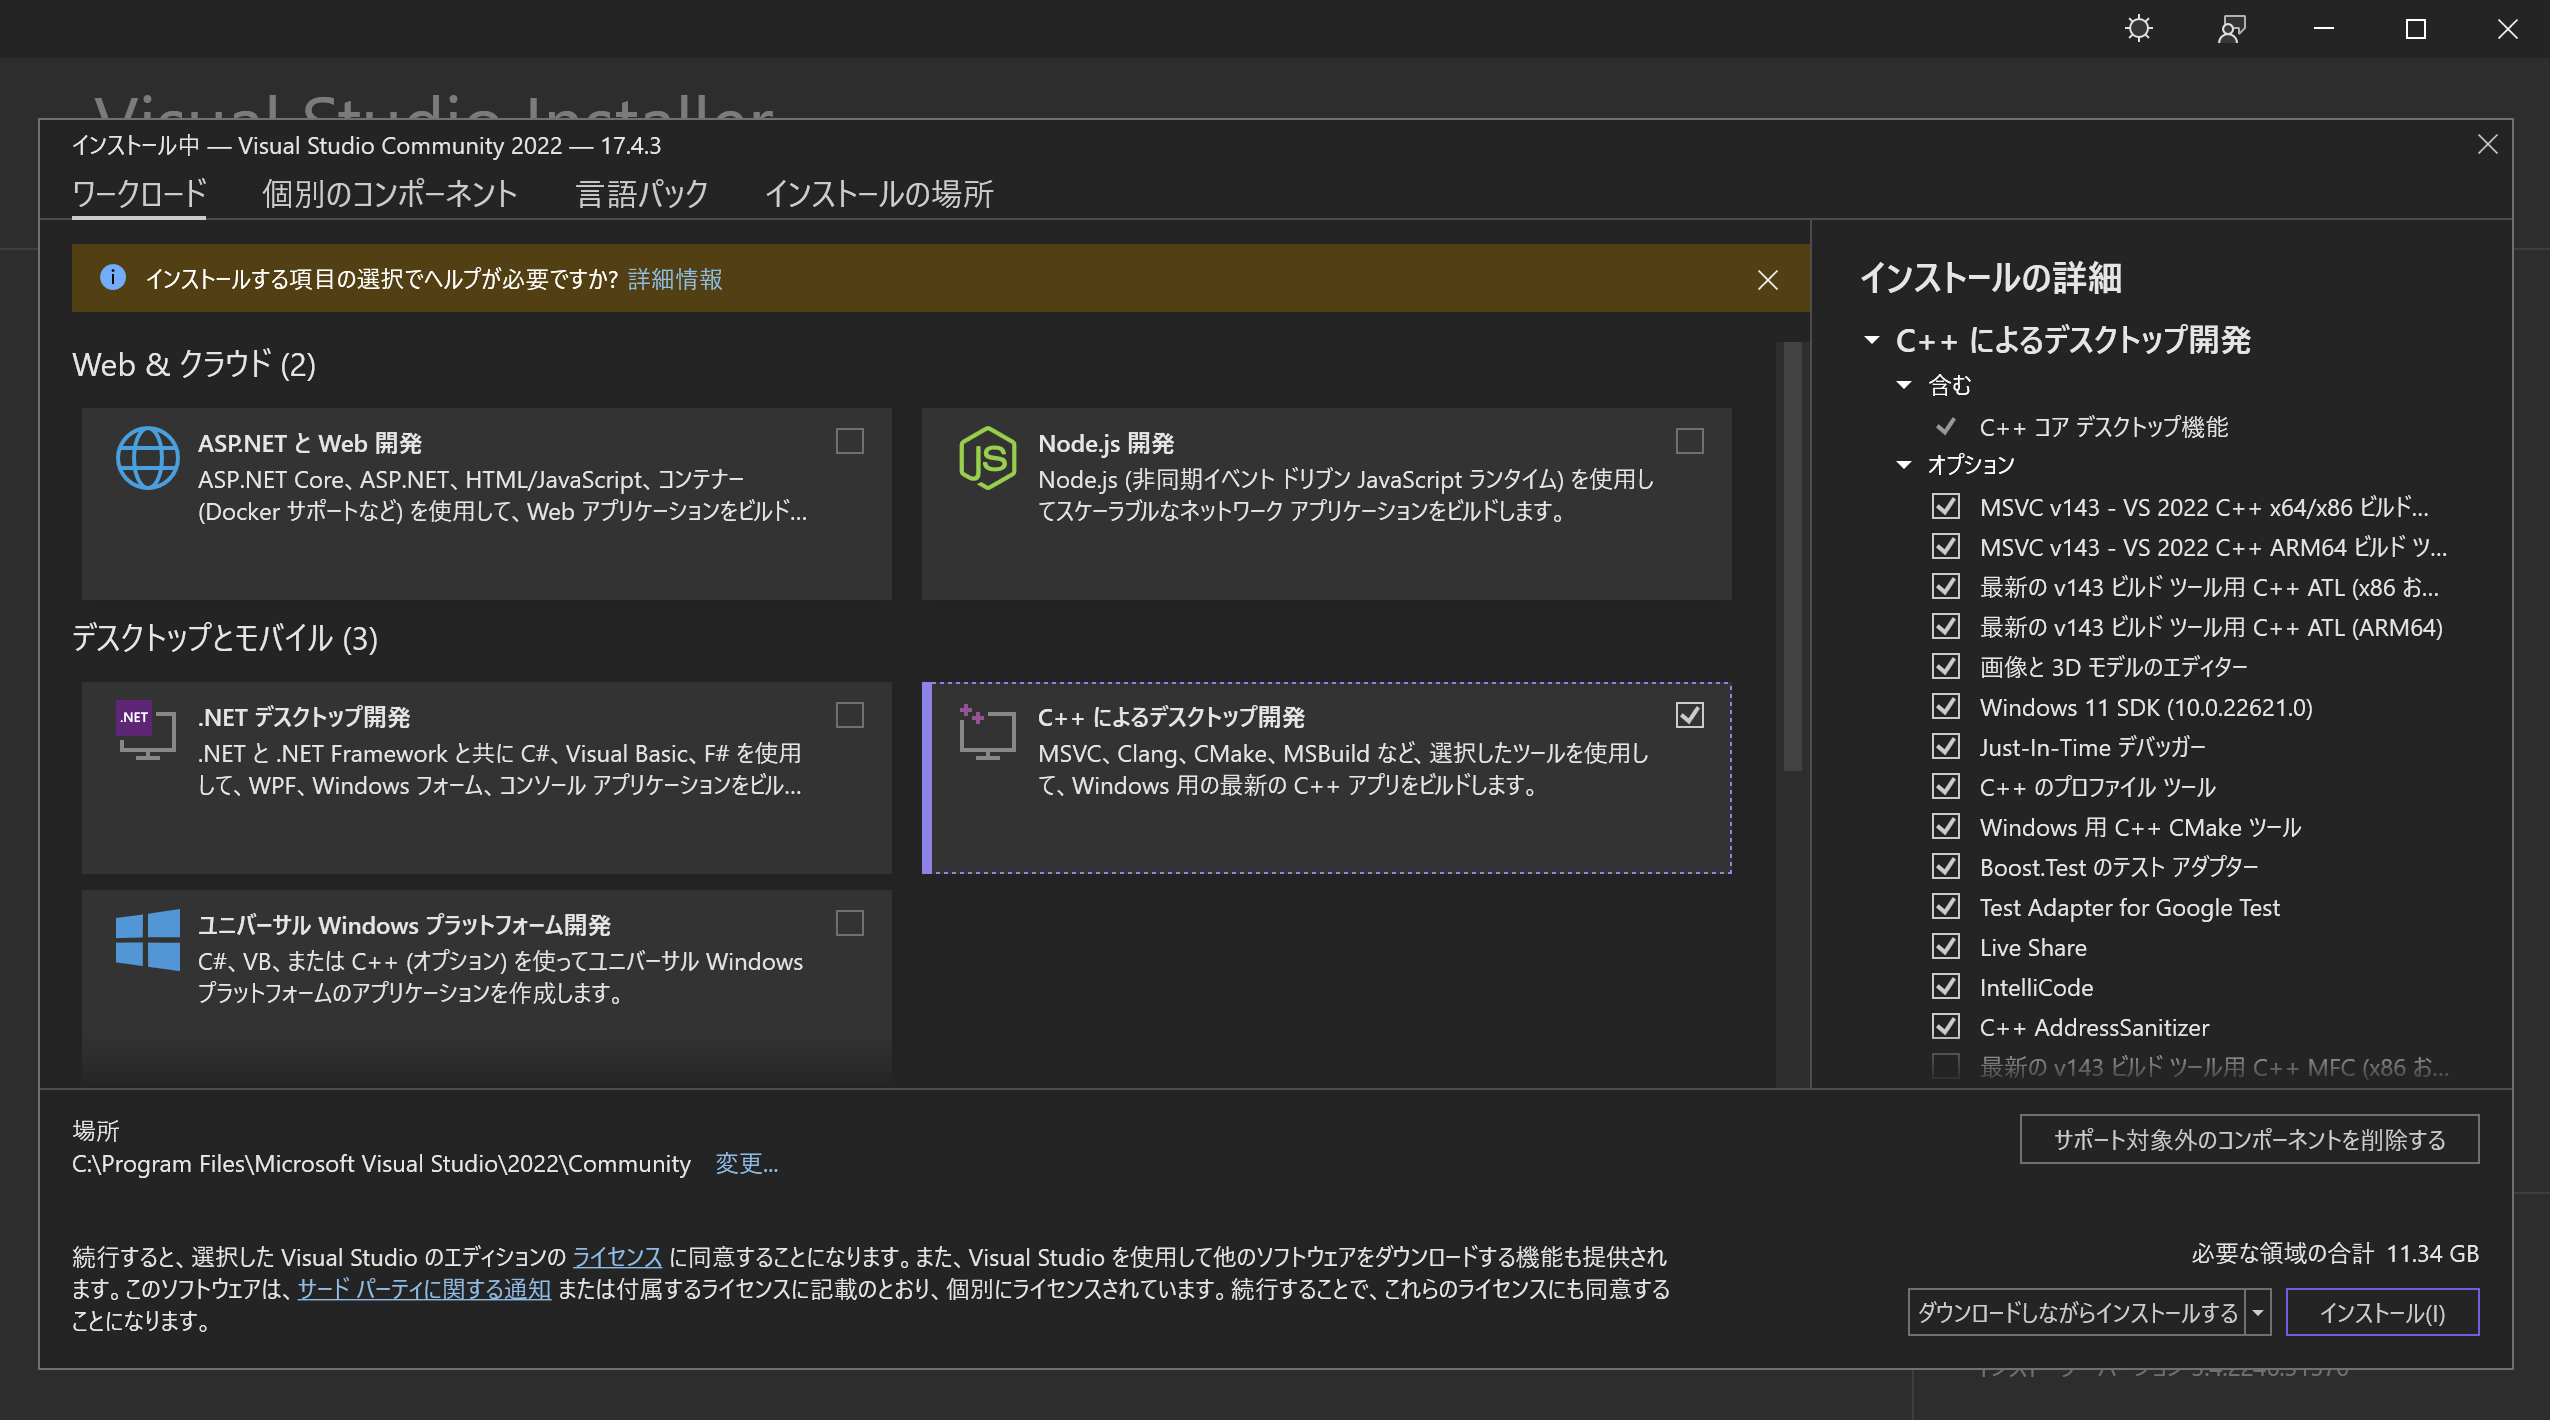
Task: Check the .NET デスクトップ開発 workload
Action: tap(849, 715)
